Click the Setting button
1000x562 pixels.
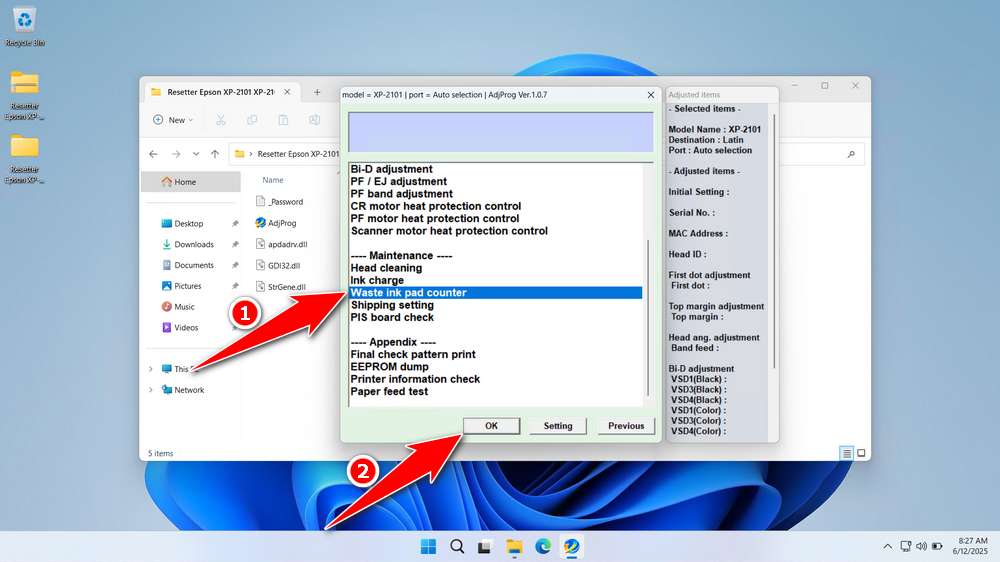(x=557, y=425)
